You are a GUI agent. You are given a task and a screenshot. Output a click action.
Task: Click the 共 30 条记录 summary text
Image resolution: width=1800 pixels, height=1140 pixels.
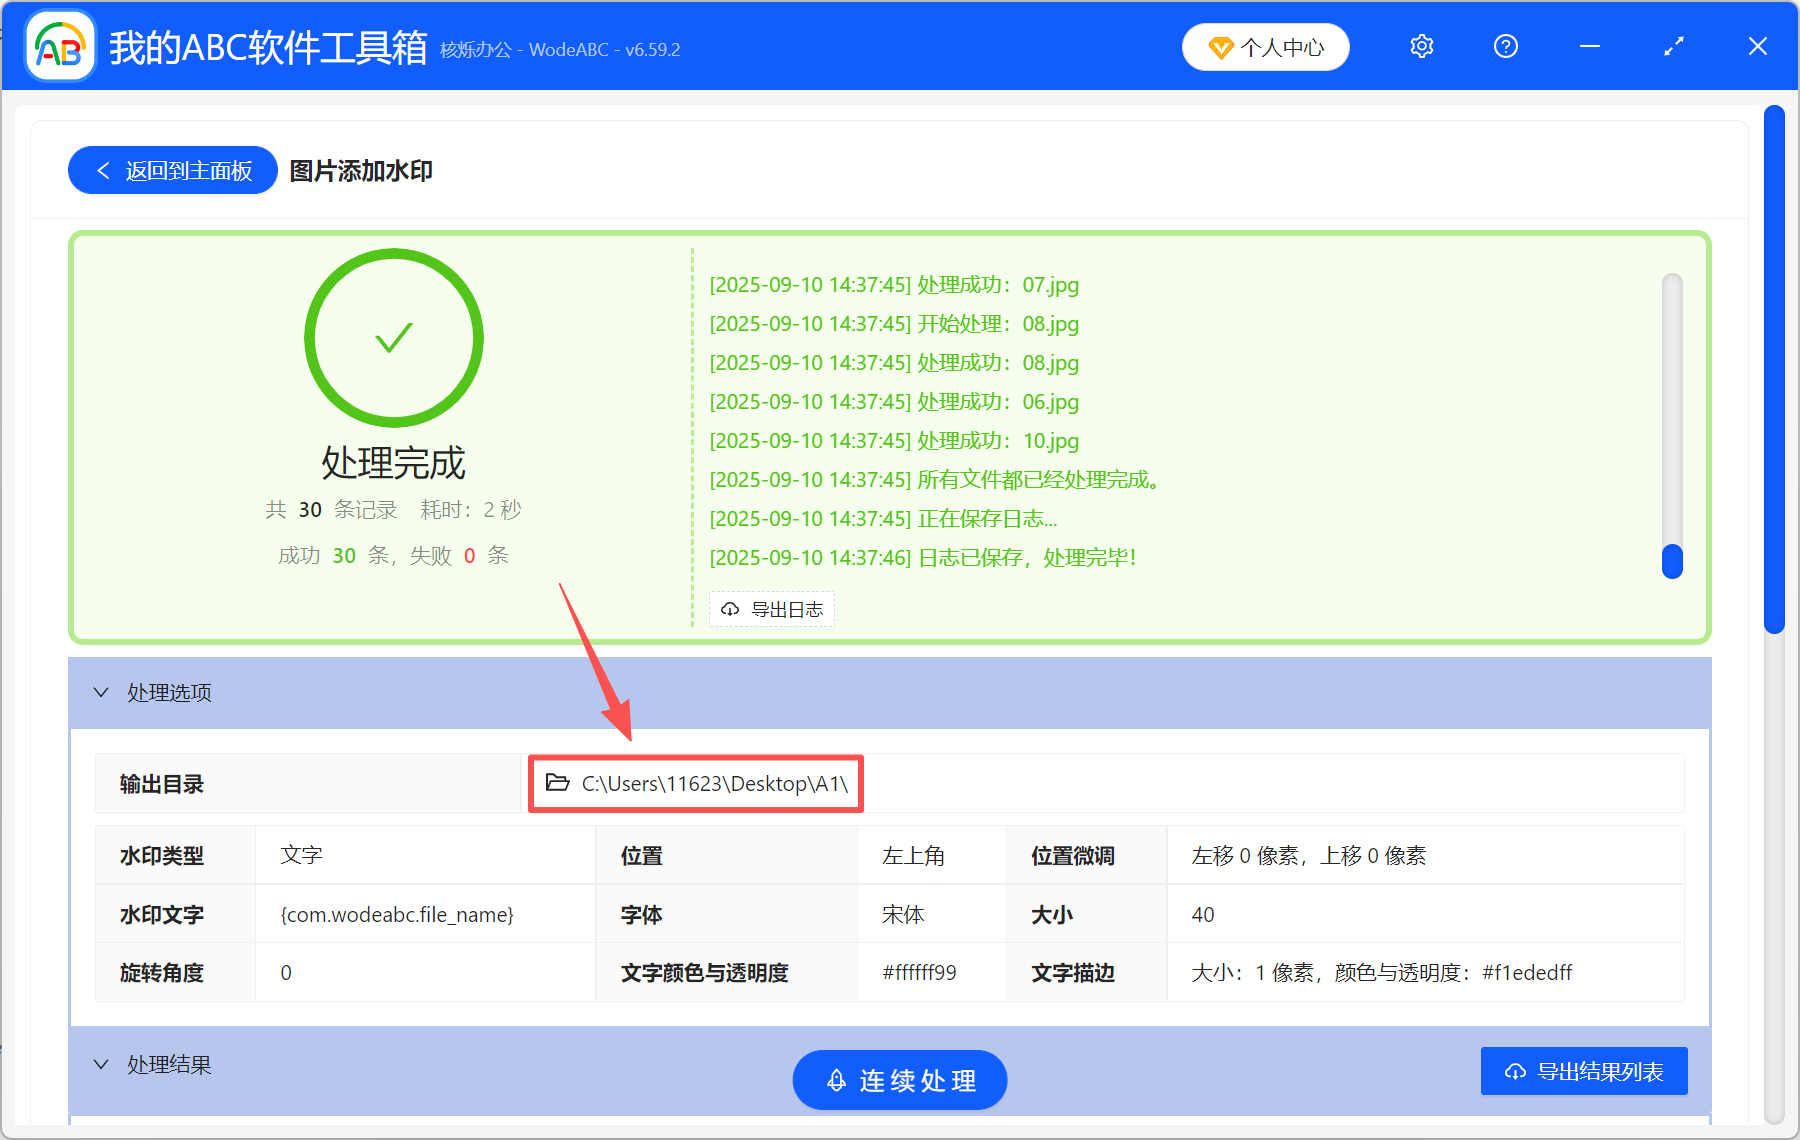click(x=331, y=510)
